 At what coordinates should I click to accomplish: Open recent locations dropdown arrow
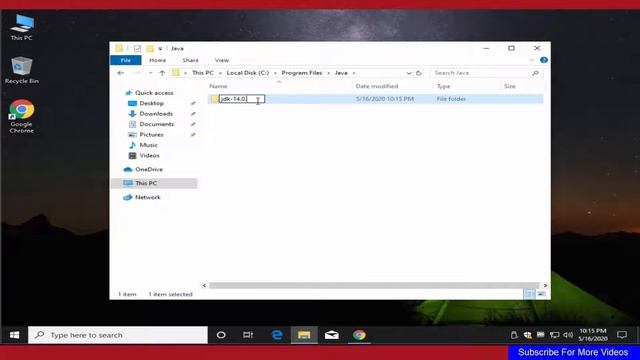tap(151, 73)
